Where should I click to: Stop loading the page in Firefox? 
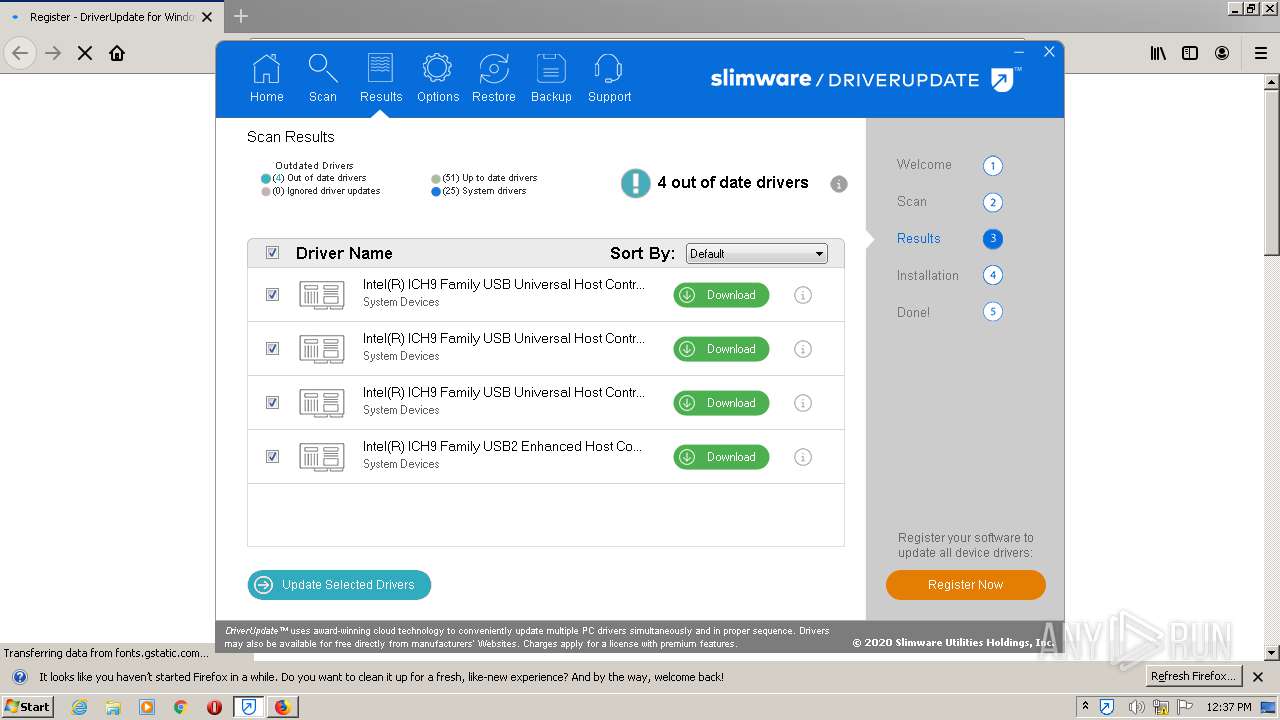[x=85, y=53]
